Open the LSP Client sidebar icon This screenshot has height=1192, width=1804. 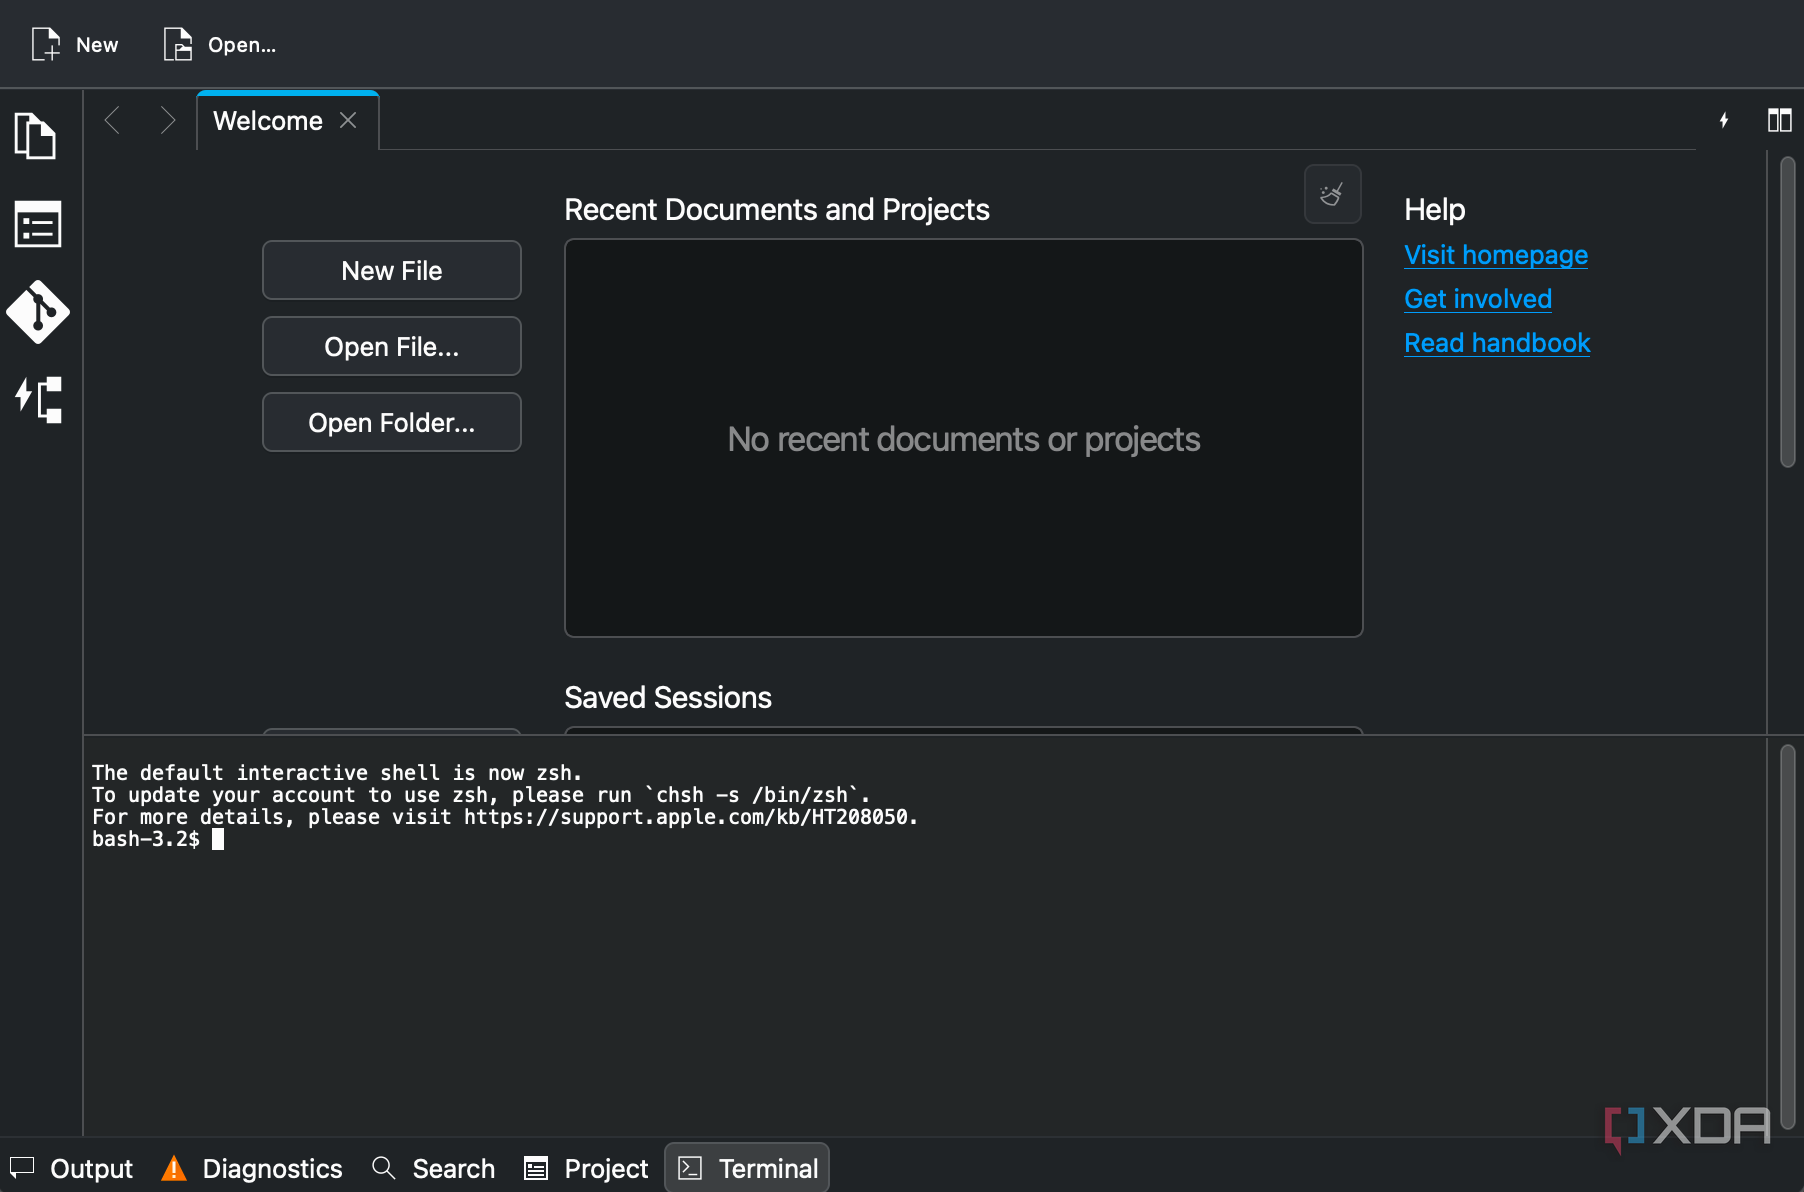coord(37,400)
